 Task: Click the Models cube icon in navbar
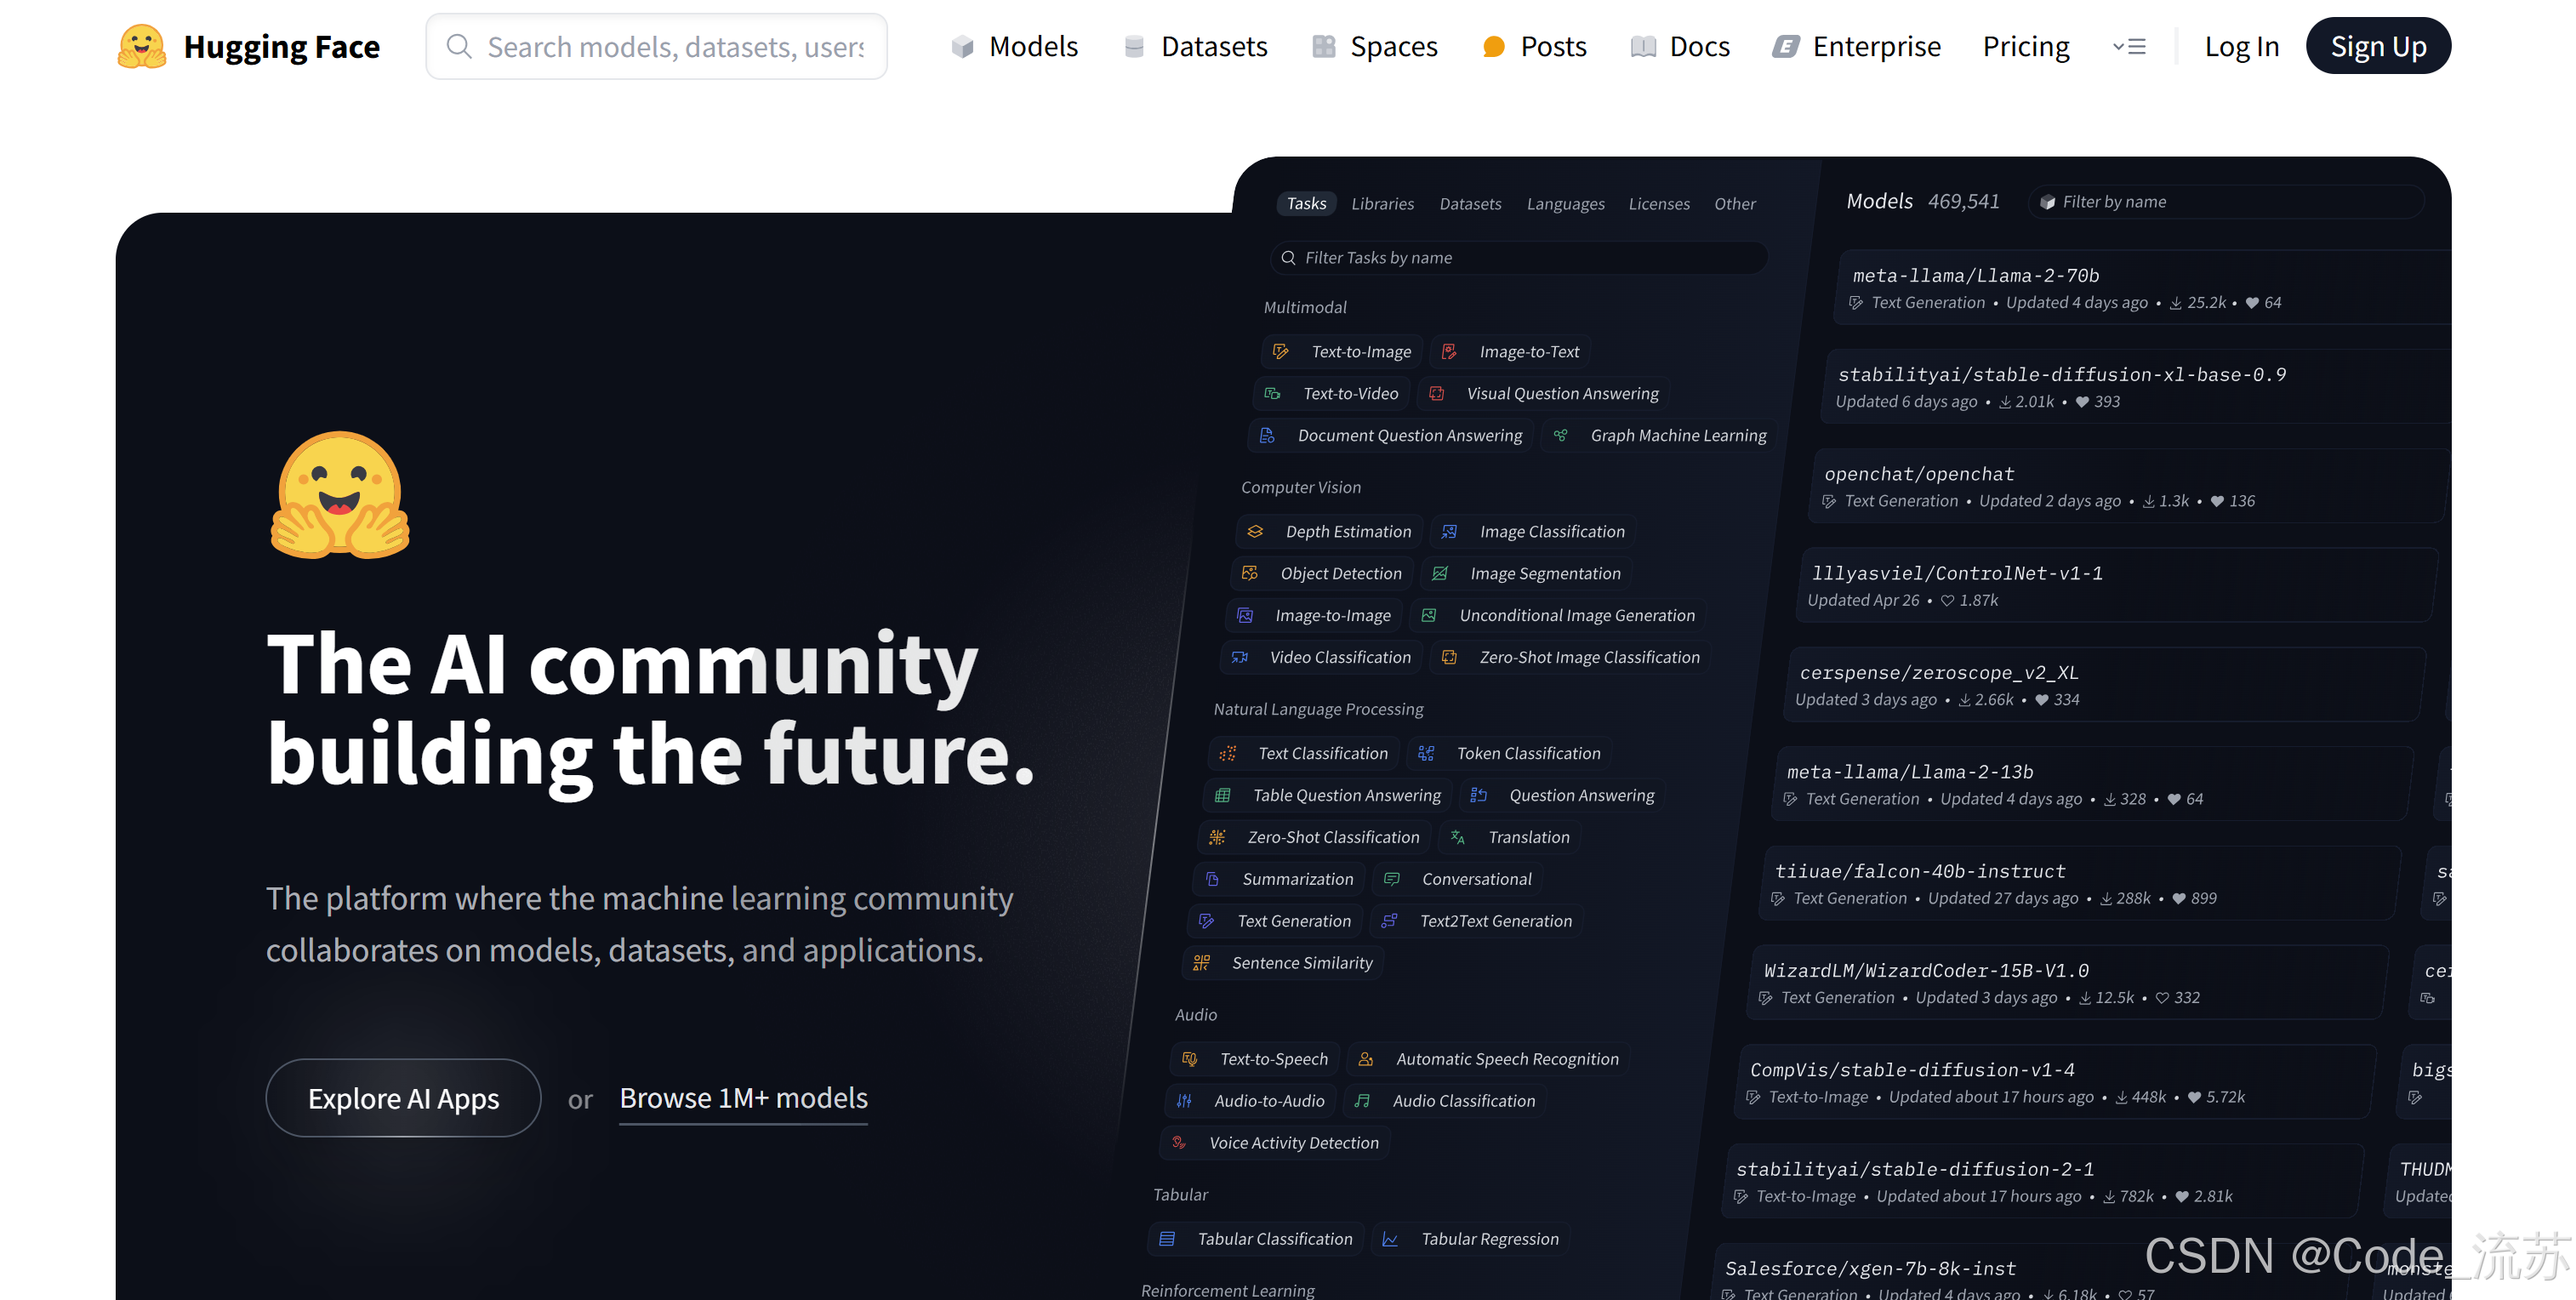pyautogui.click(x=962, y=47)
